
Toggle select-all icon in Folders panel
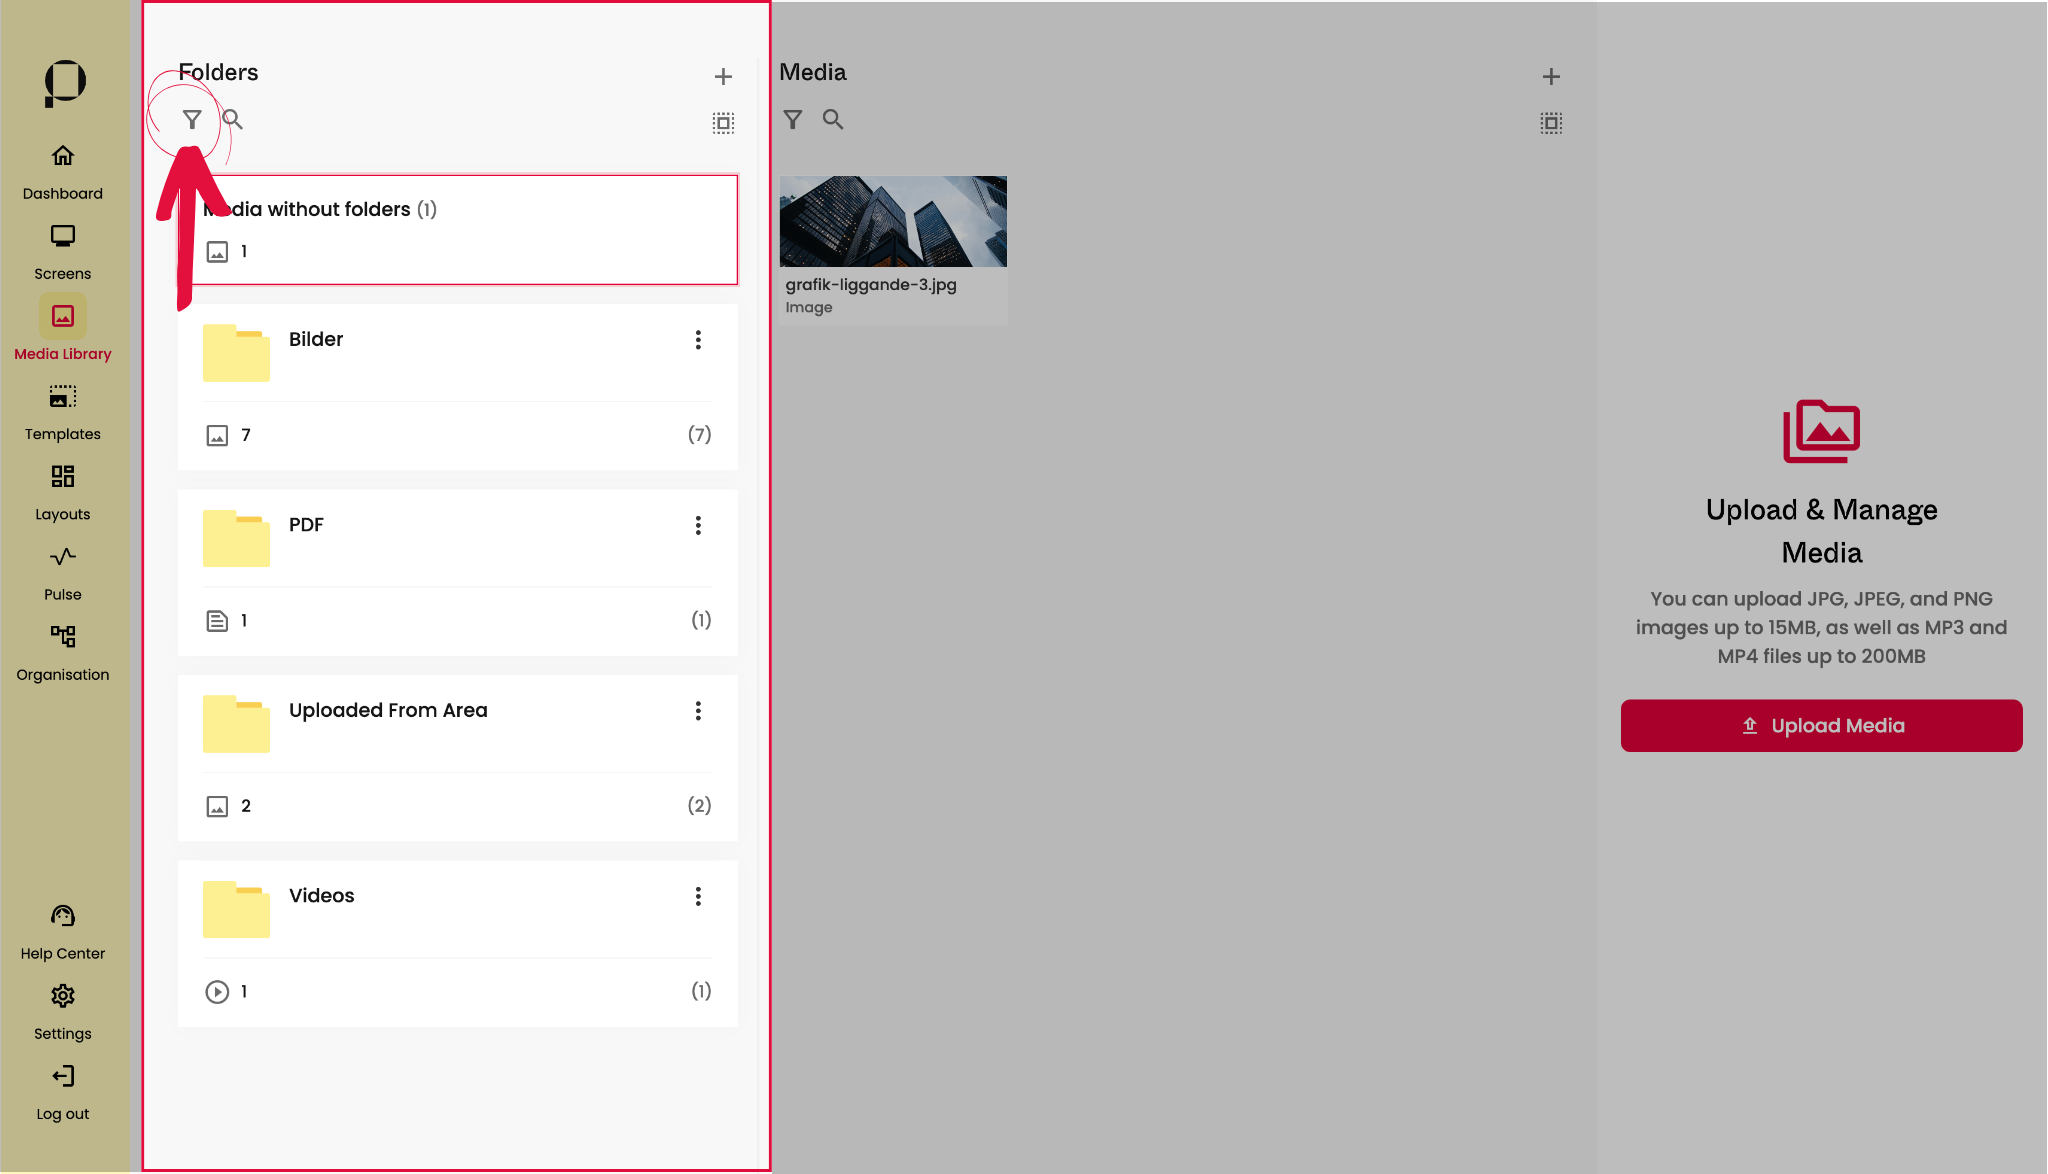pos(723,123)
